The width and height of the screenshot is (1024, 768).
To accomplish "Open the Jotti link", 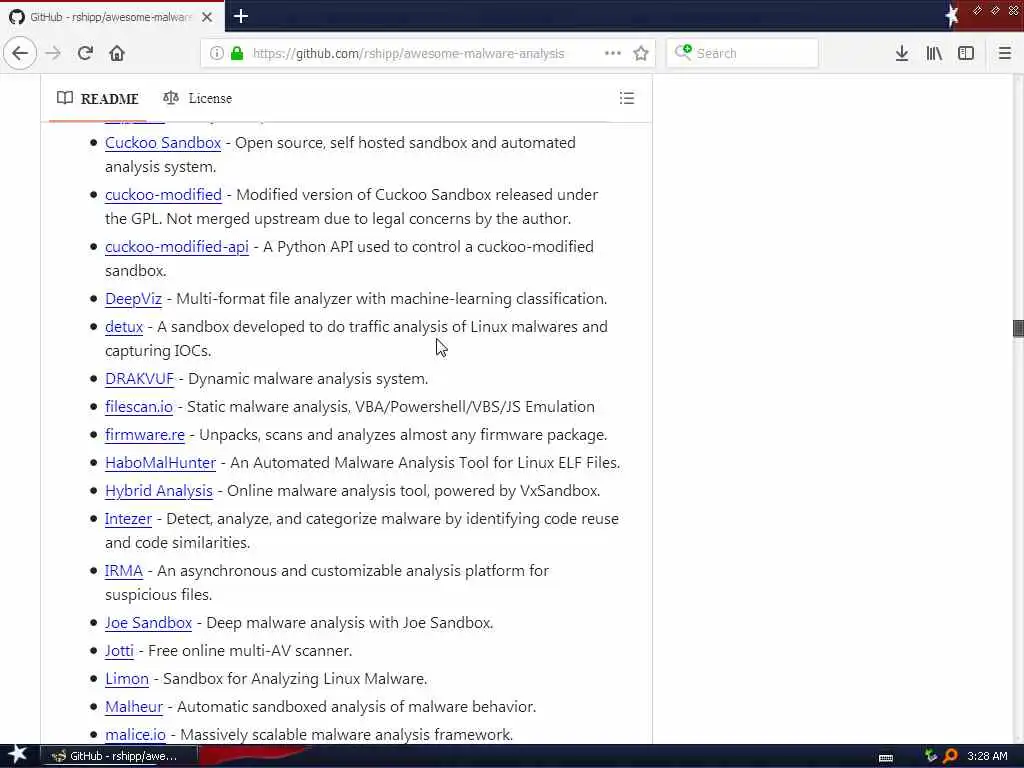I will (x=119, y=651).
